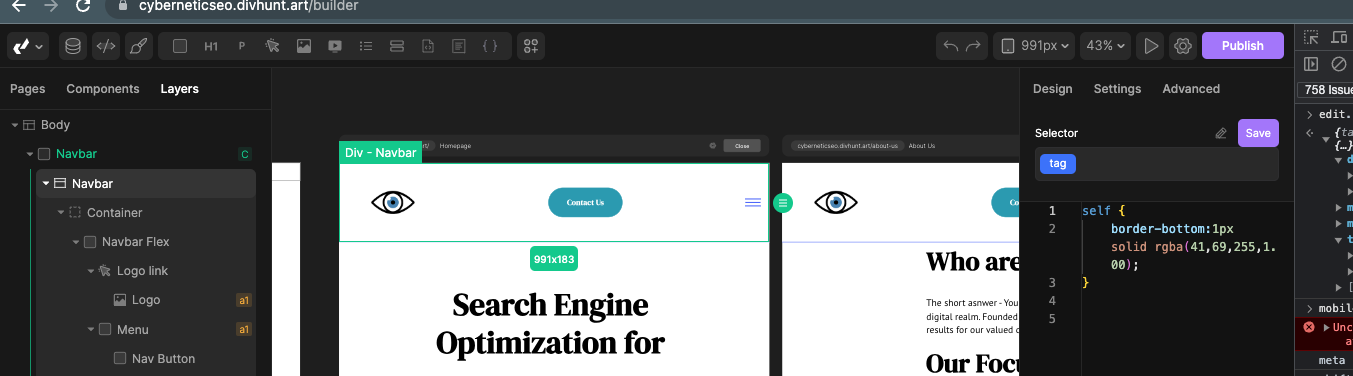Viewport: 1353px width, 376px height.
Task: Add an H1 heading element
Action: [x=211, y=46]
